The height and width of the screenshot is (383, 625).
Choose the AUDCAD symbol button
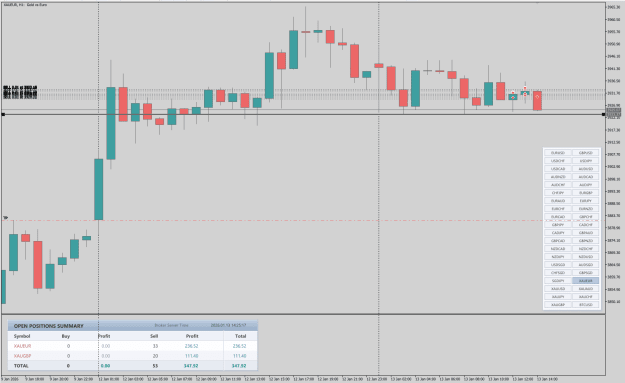585,177
